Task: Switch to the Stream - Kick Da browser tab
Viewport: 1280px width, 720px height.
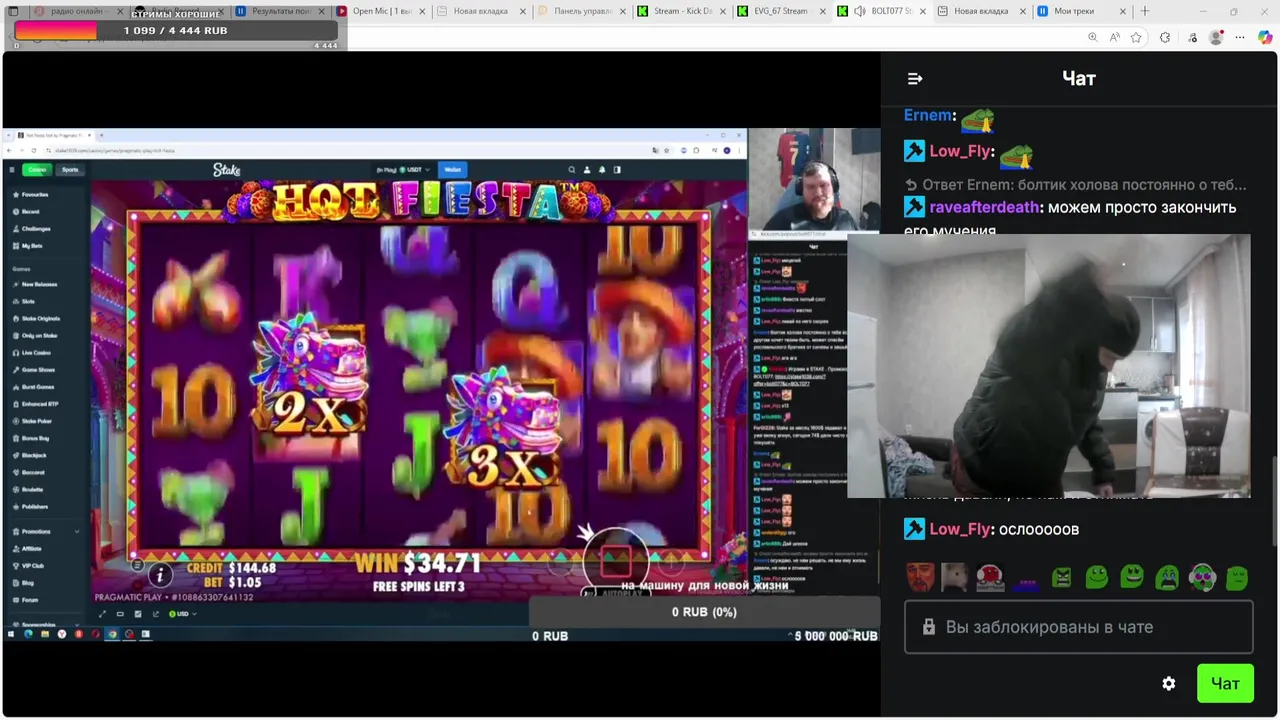Action: coord(683,11)
